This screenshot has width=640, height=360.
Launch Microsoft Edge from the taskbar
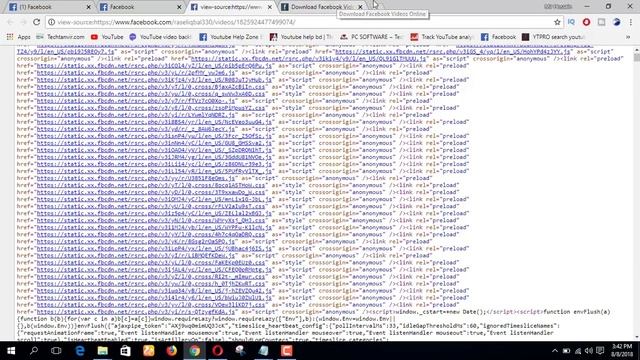[80, 351]
